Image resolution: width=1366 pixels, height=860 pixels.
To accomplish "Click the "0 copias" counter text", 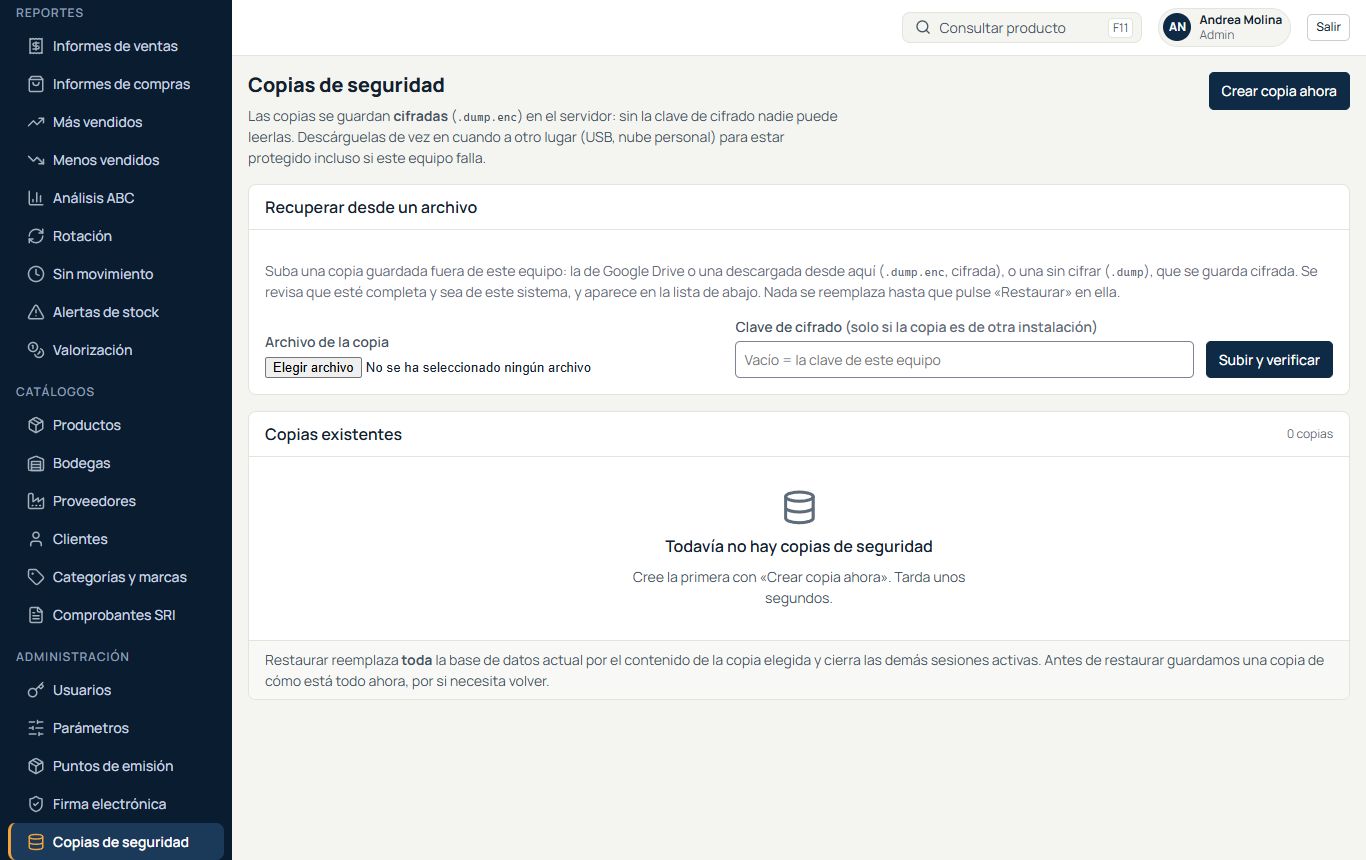I will (x=1310, y=434).
